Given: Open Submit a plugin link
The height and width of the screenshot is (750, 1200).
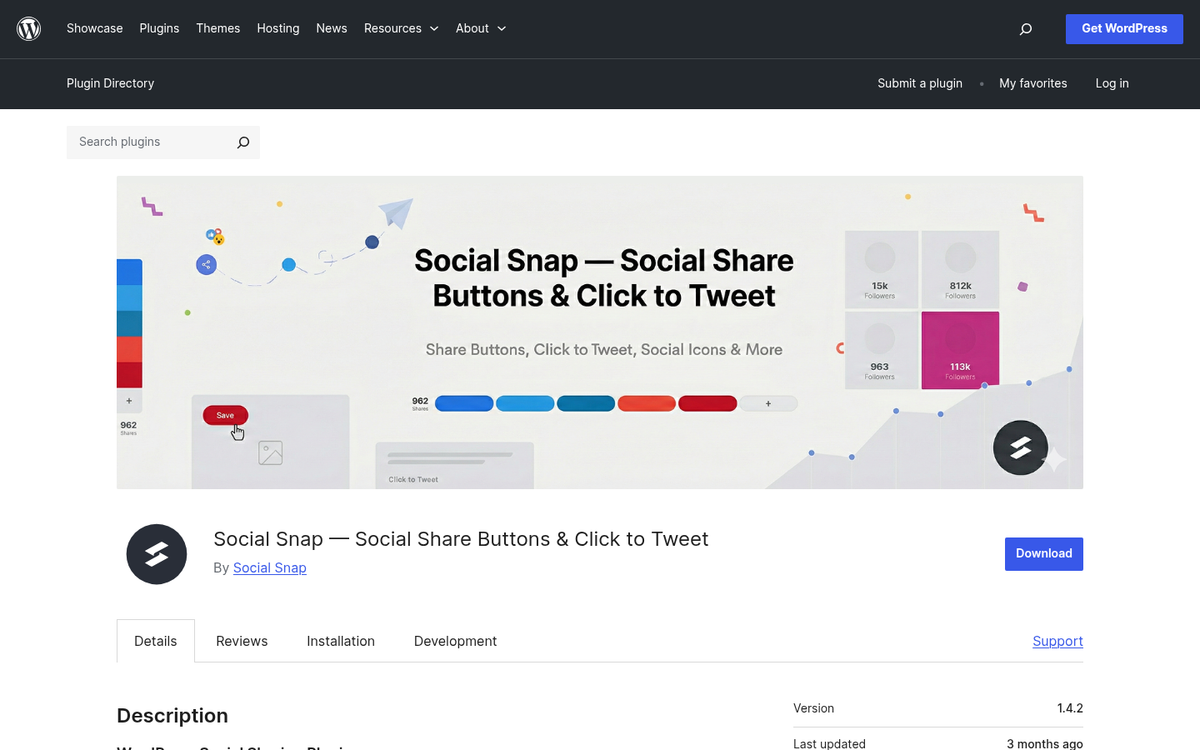Looking at the screenshot, I should (x=920, y=83).
